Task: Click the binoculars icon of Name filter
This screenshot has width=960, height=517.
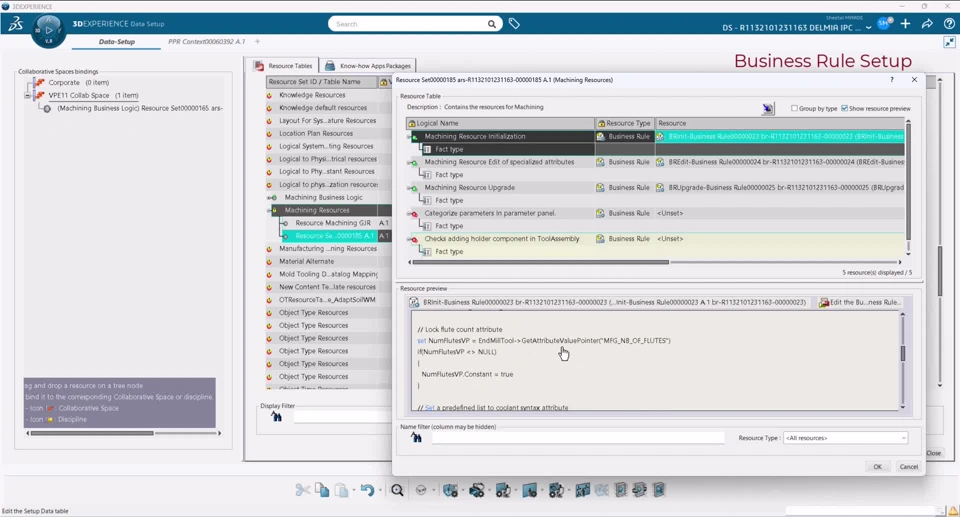Action: pos(416,437)
